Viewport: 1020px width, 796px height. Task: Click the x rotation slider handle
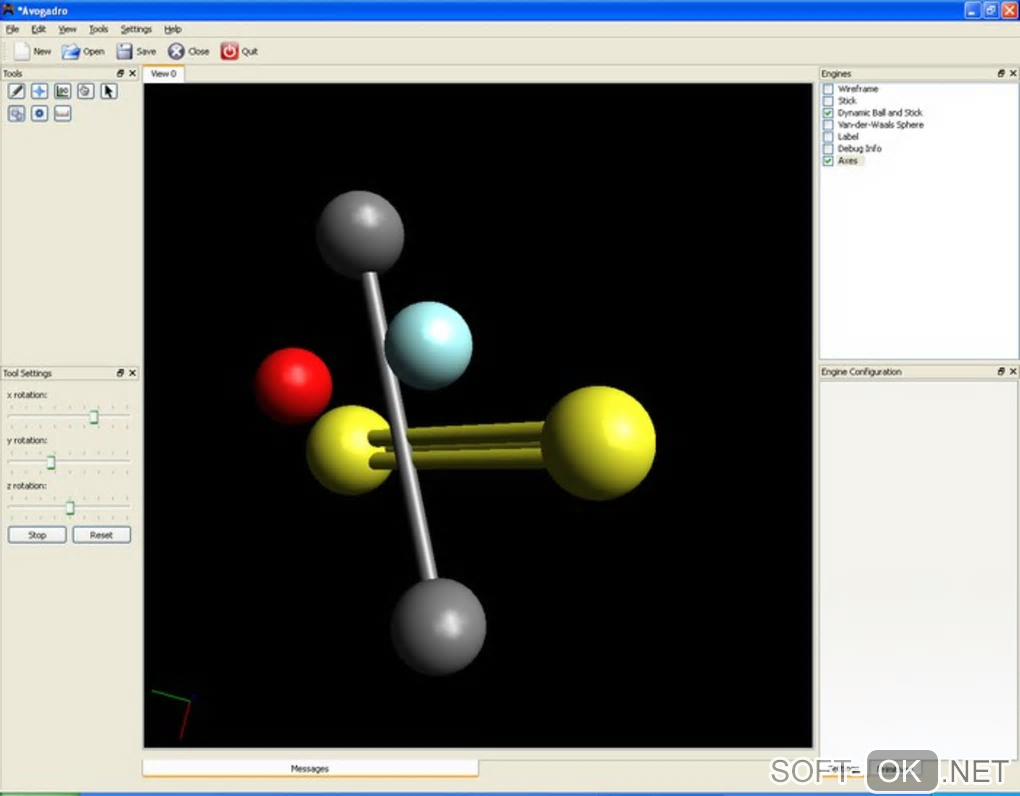[94, 416]
